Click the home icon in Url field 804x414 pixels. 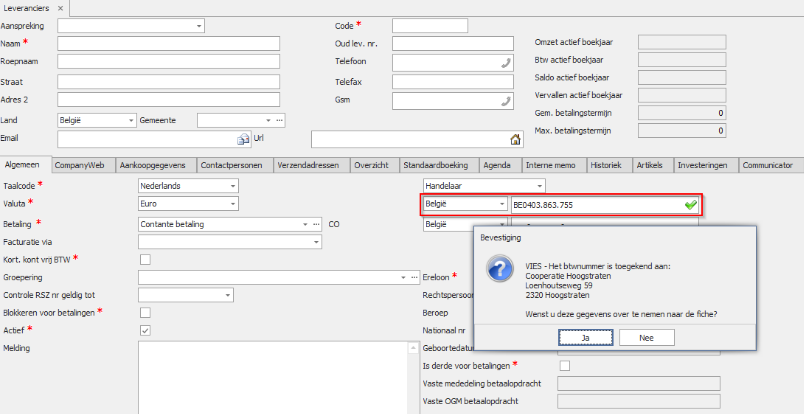coord(515,139)
